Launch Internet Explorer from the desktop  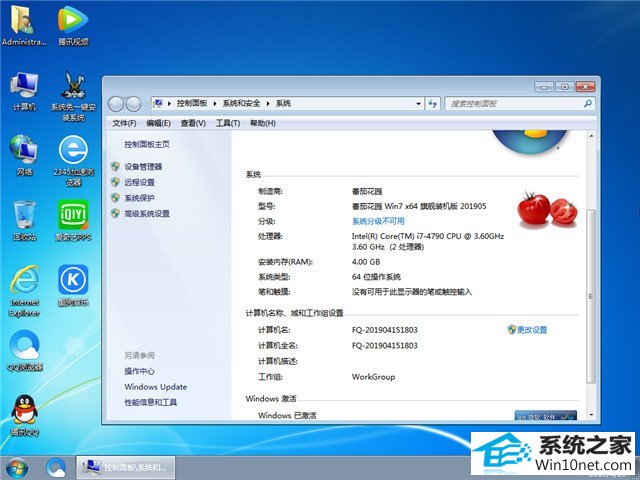click(x=24, y=281)
